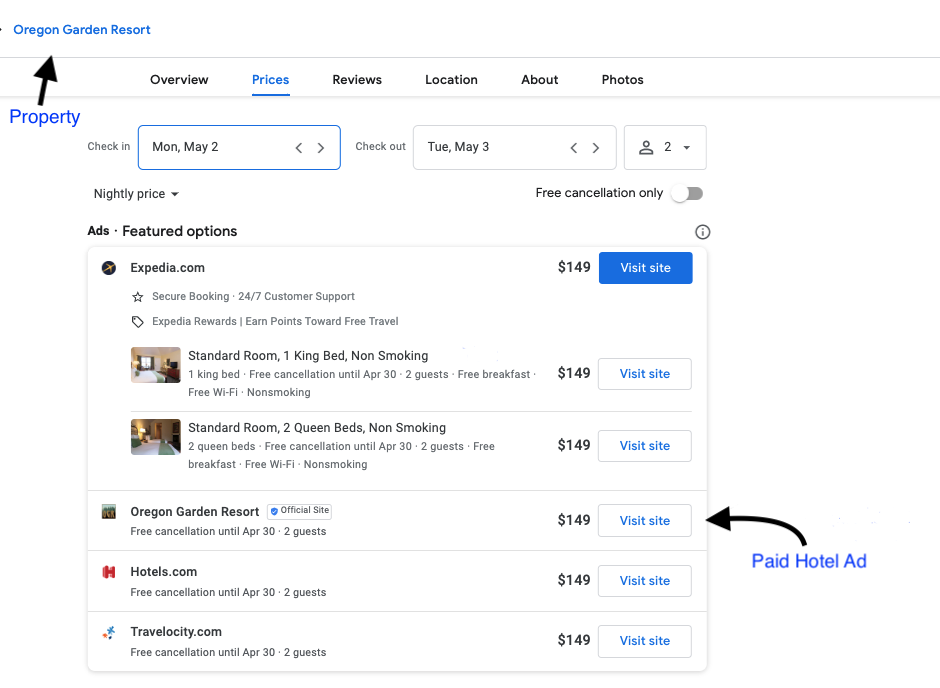Open the Nightly price dropdown
940x688 pixels.
(x=136, y=194)
